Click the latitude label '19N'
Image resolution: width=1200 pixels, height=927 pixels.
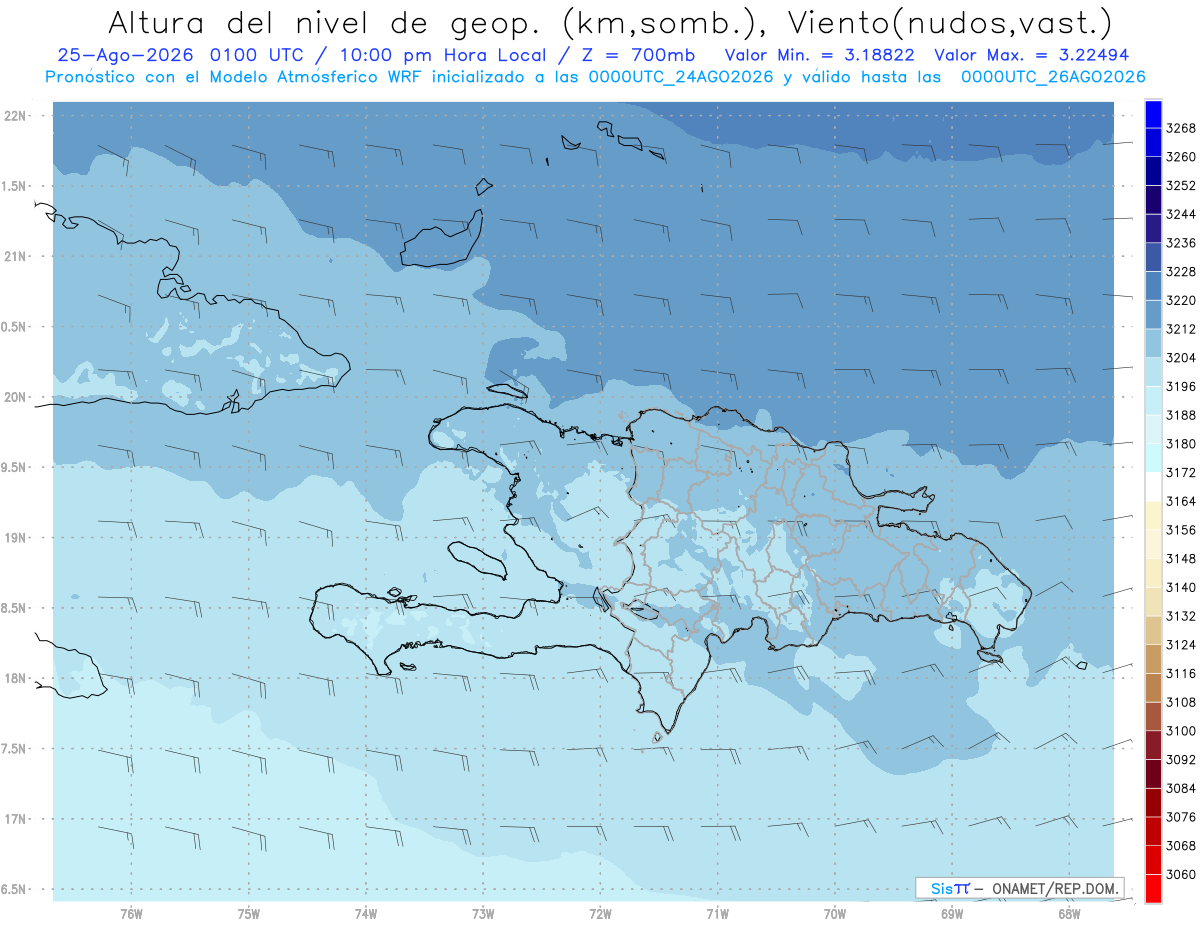15,538
